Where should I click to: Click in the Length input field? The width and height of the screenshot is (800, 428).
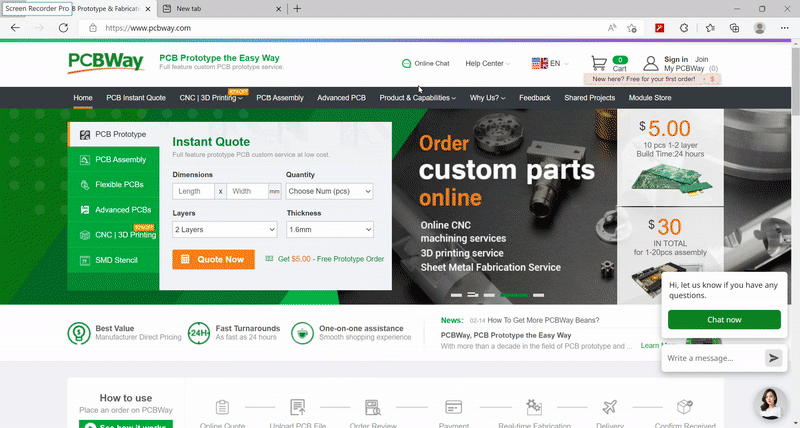click(x=193, y=191)
